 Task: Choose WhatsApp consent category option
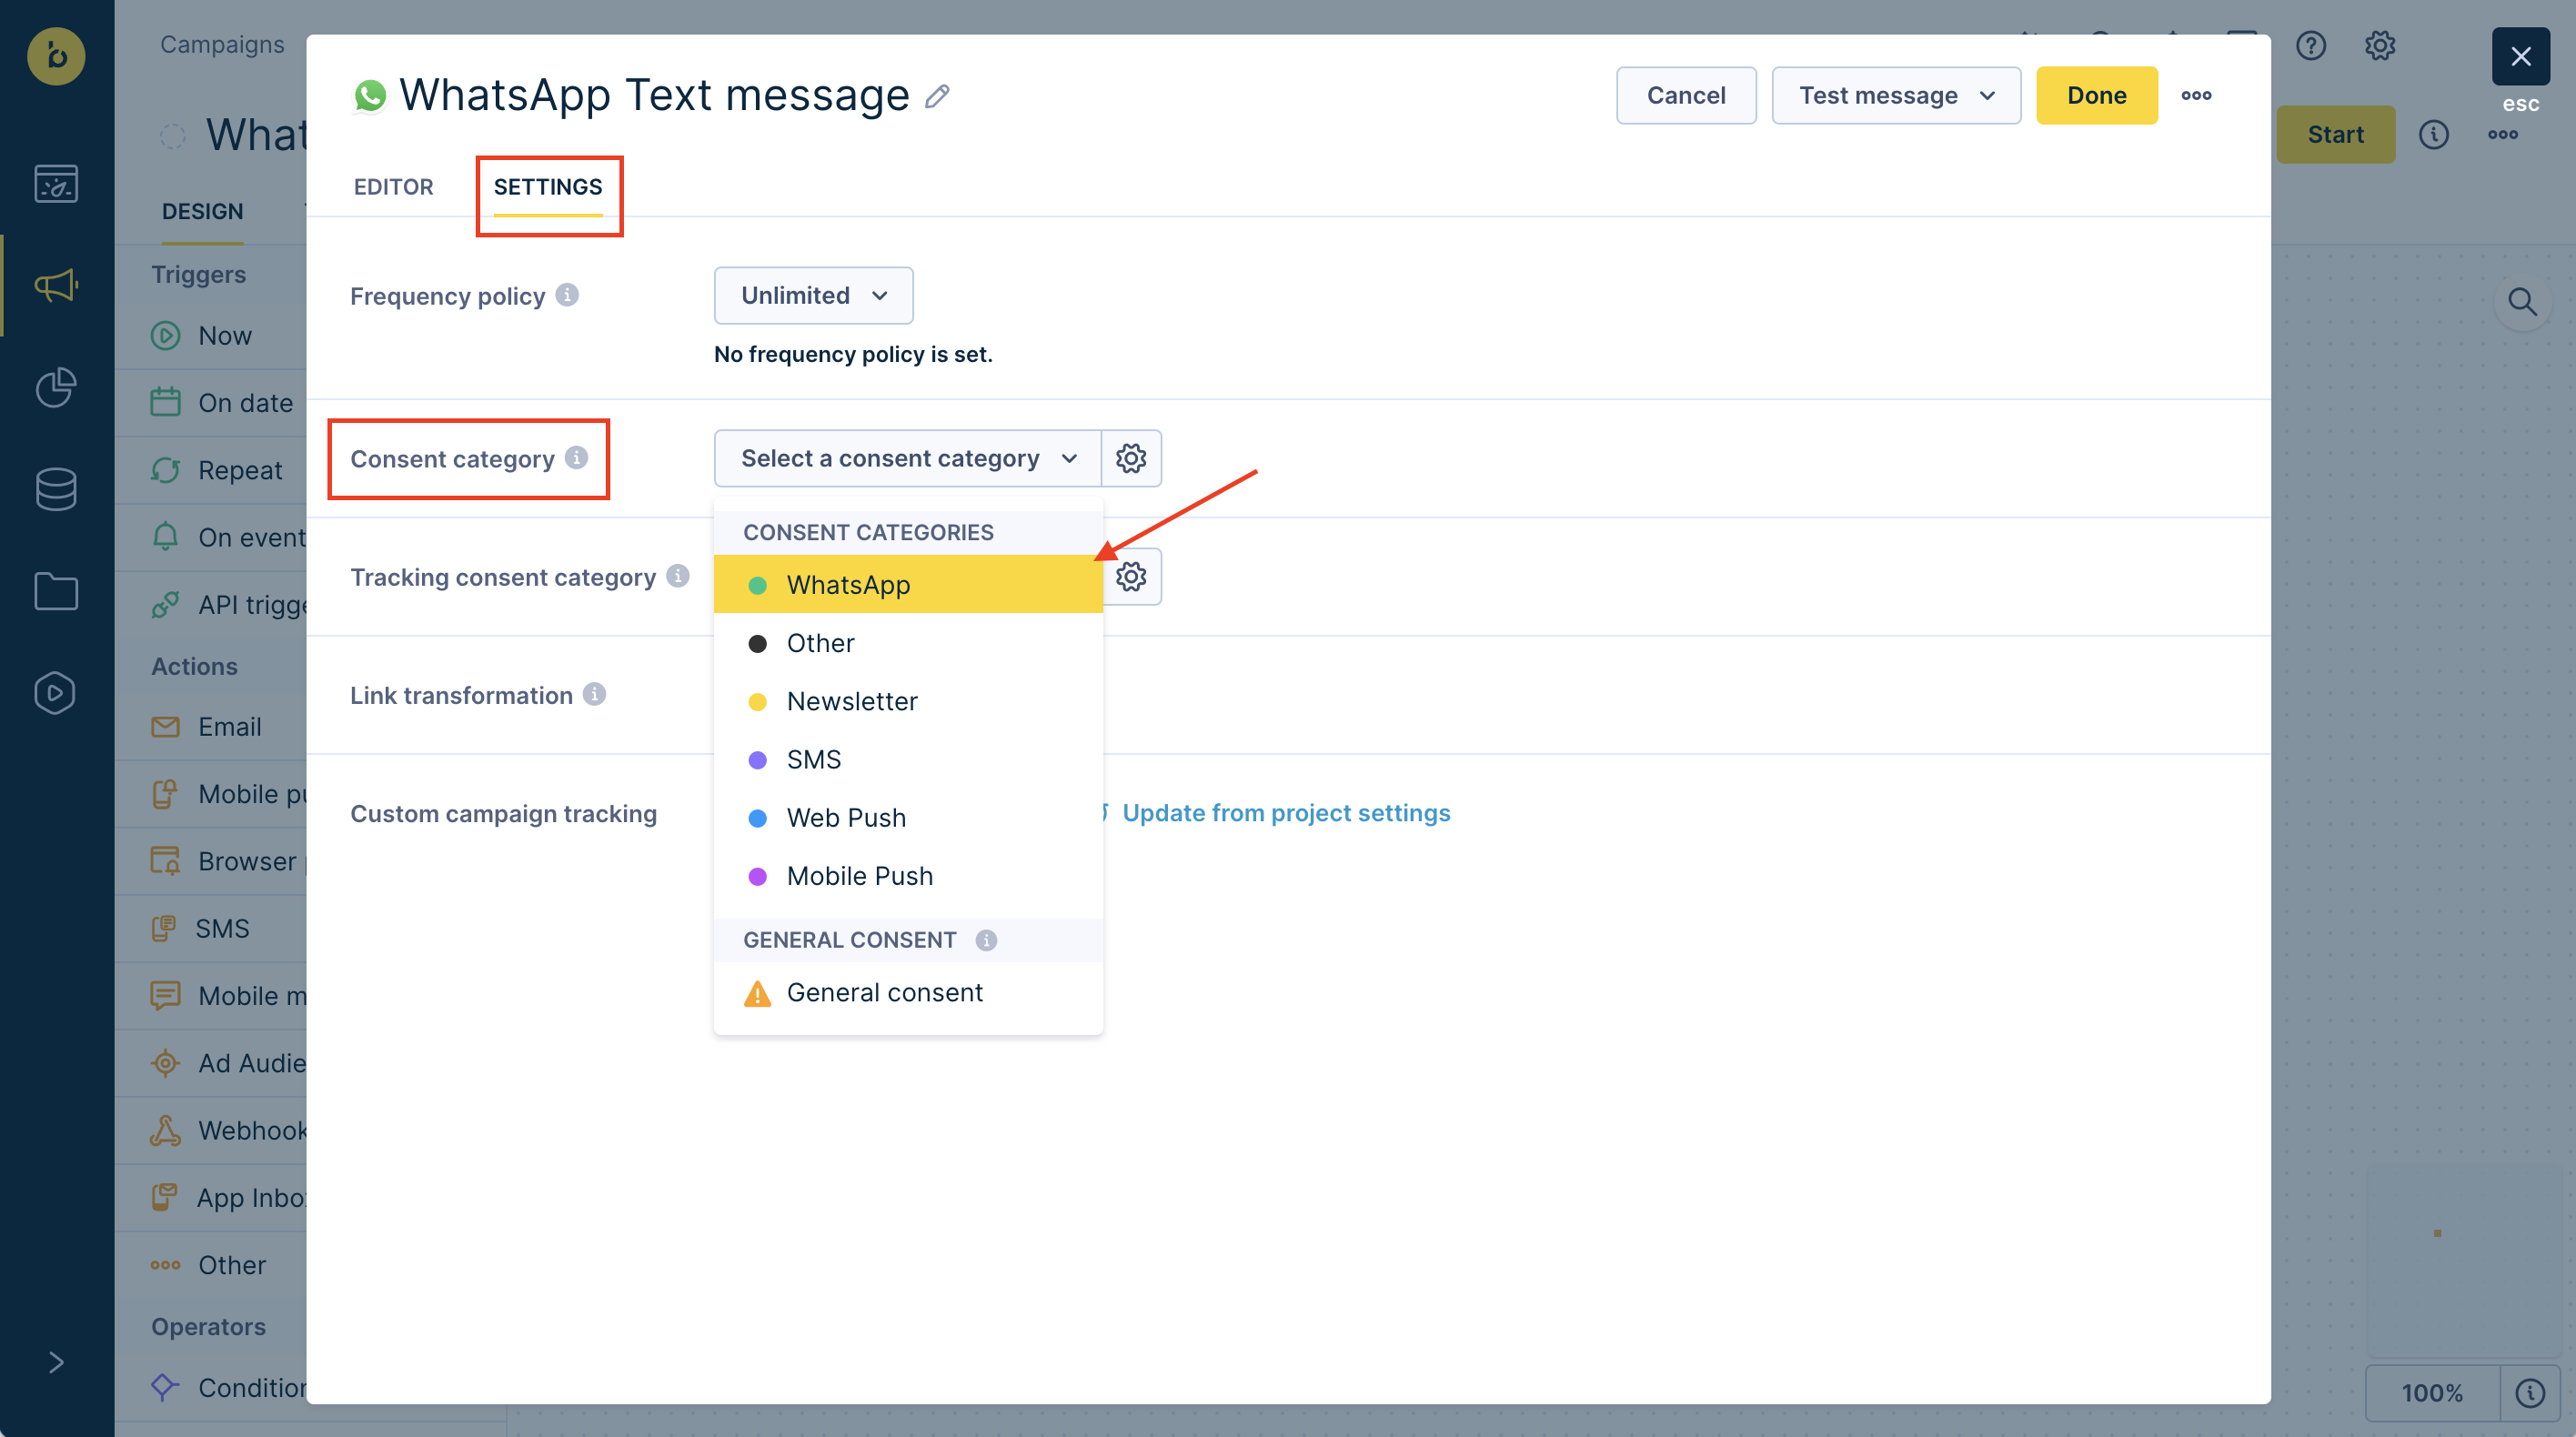(x=848, y=585)
